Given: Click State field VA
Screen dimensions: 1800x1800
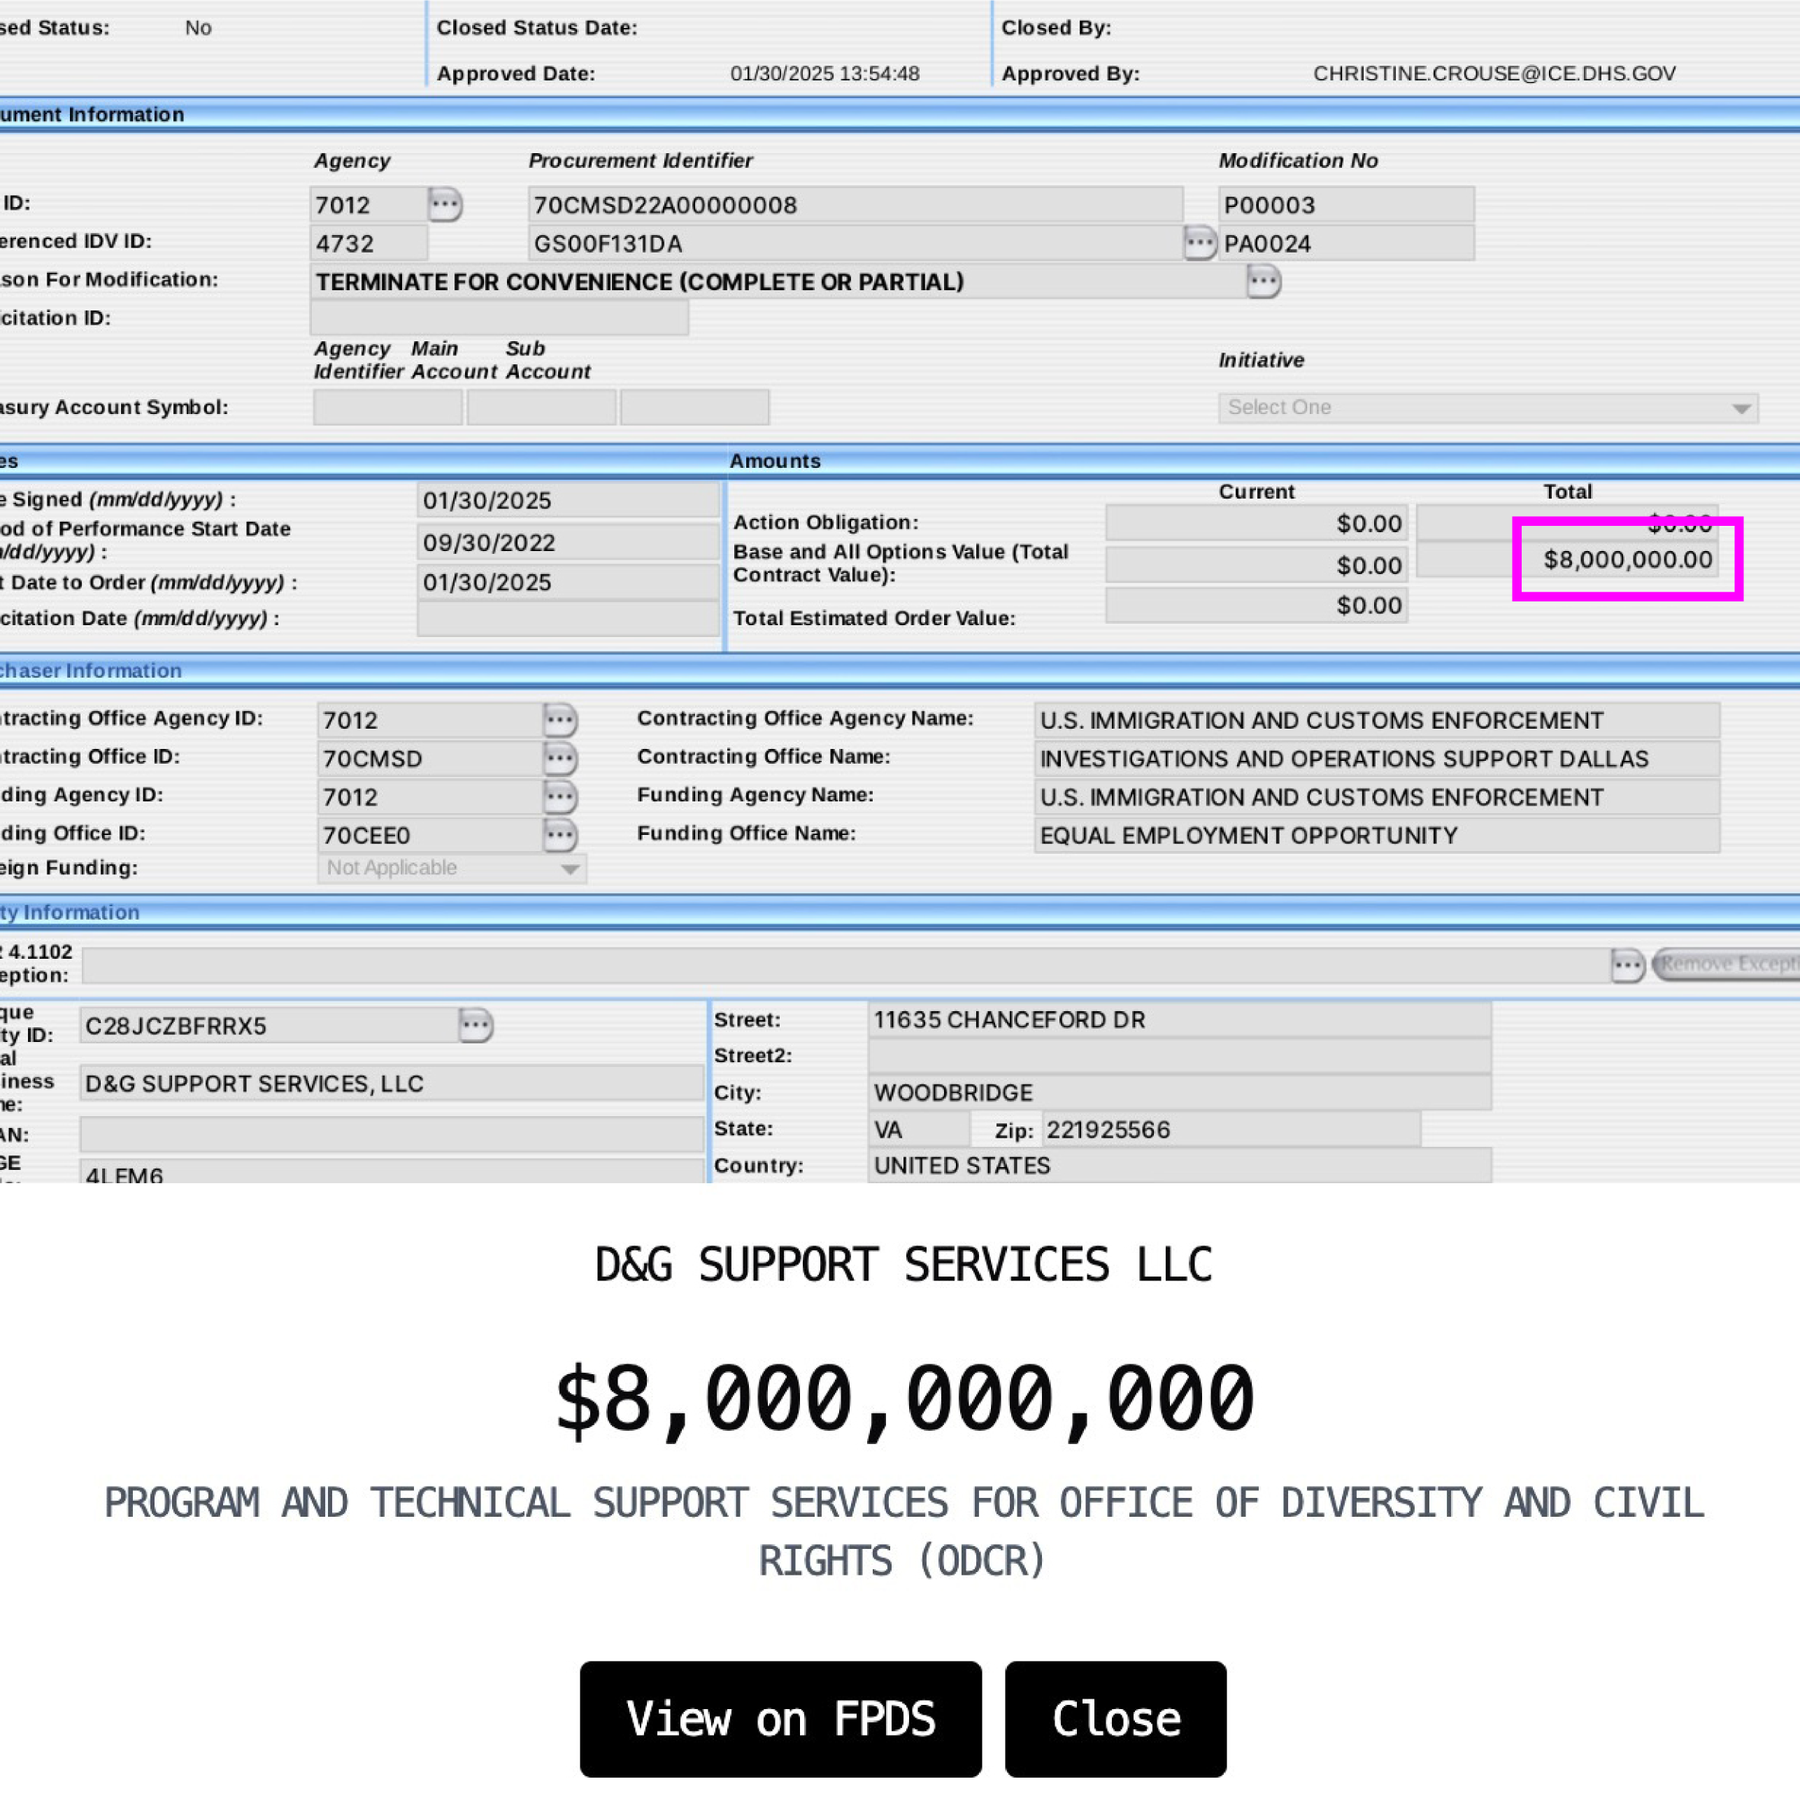Looking at the screenshot, I should (x=918, y=1130).
